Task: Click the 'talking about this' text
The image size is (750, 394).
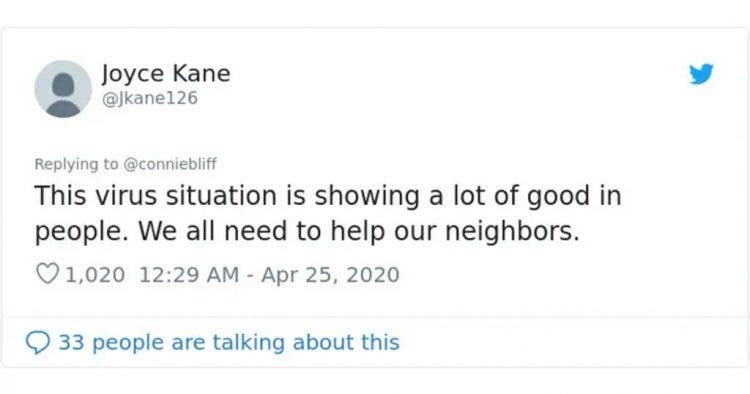Action: pyautogui.click(x=306, y=342)
